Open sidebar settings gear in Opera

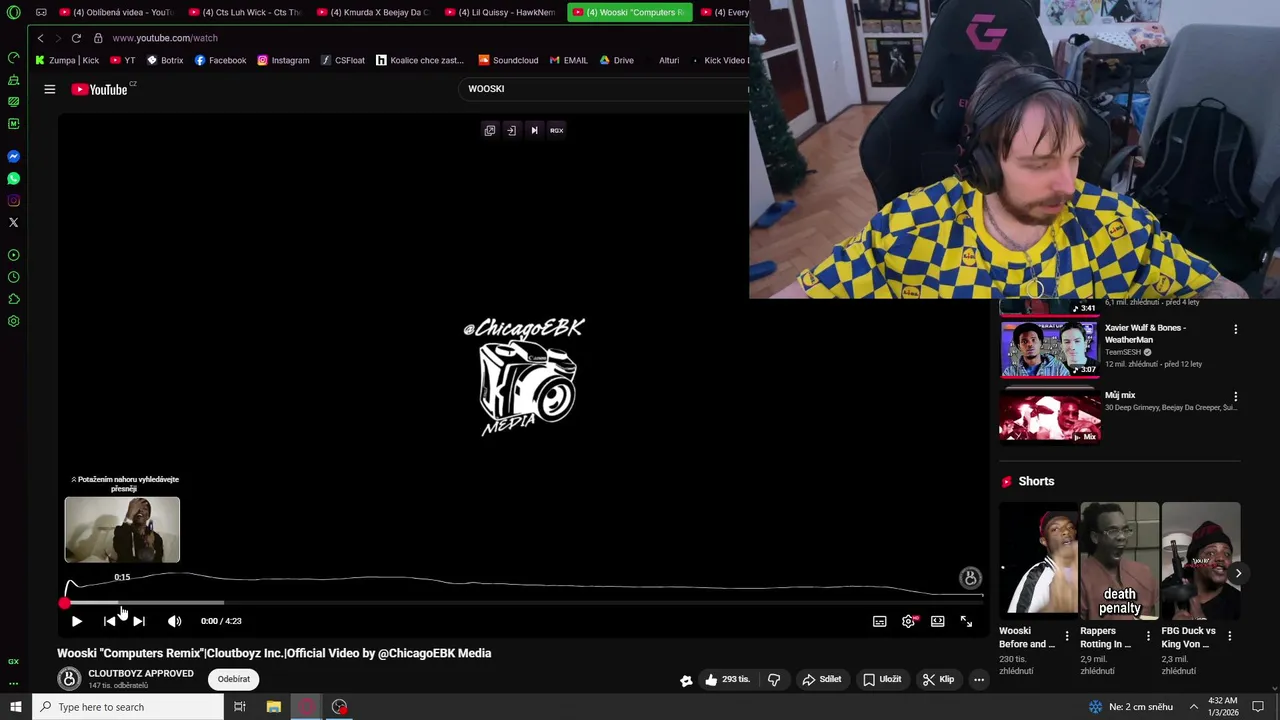pyautogui.click(x=14, y=322)
